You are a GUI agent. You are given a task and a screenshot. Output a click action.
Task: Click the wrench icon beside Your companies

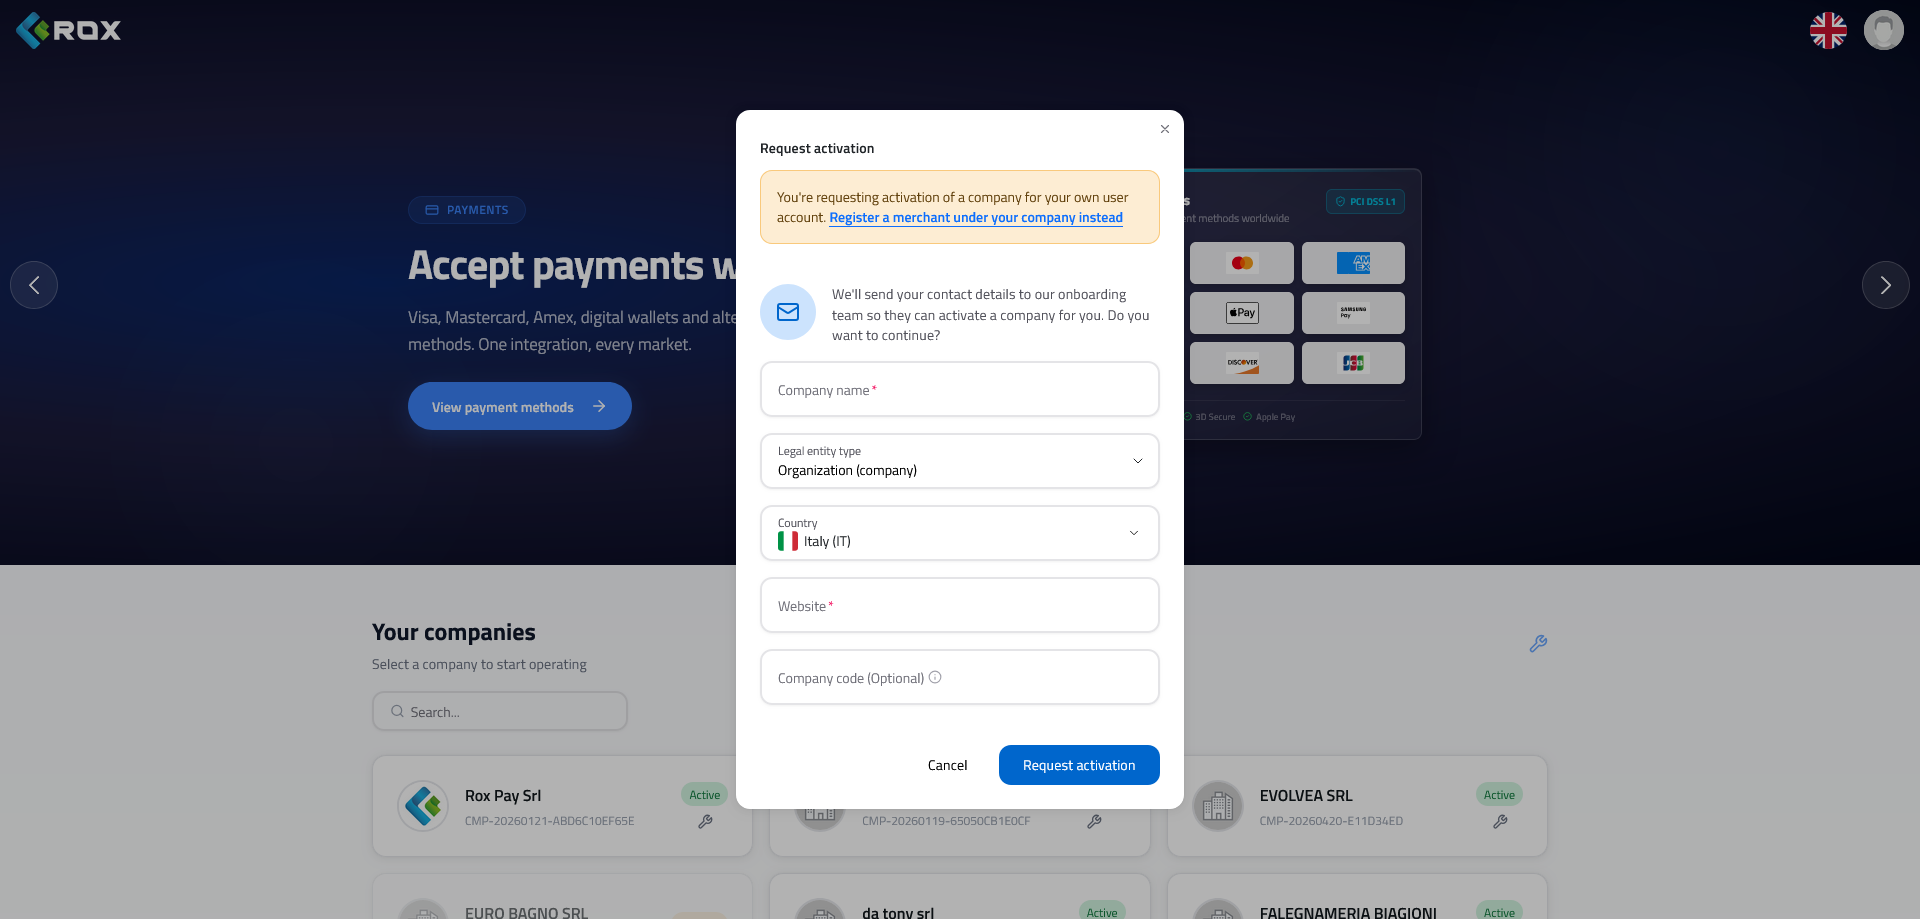point(1538,644)
